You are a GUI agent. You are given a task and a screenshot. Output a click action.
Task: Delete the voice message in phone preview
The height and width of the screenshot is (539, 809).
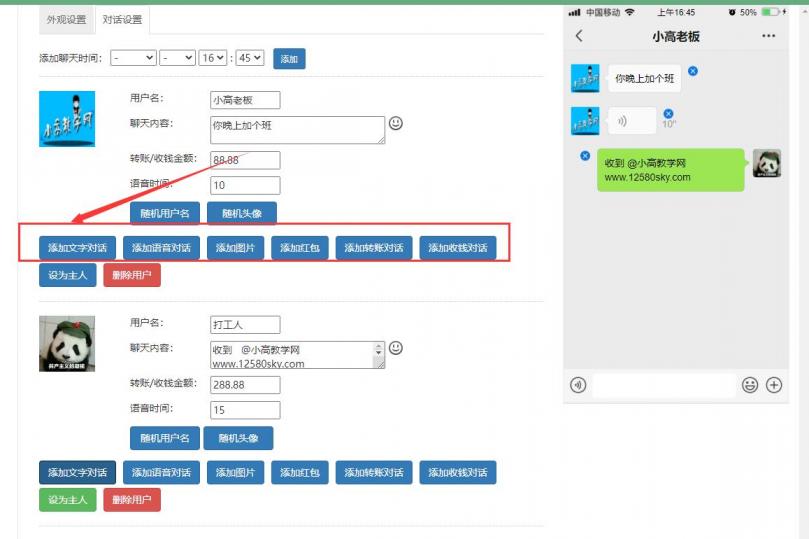668,114
